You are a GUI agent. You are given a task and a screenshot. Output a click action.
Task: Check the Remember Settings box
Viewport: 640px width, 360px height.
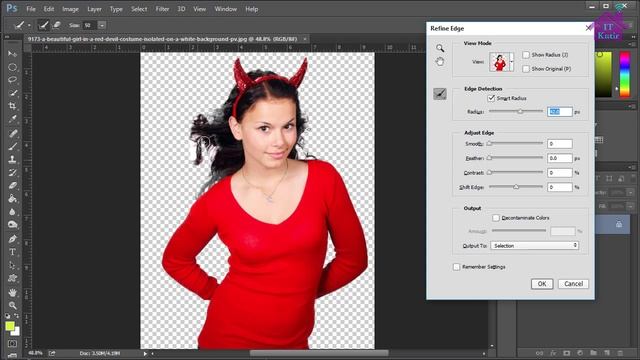456,267
